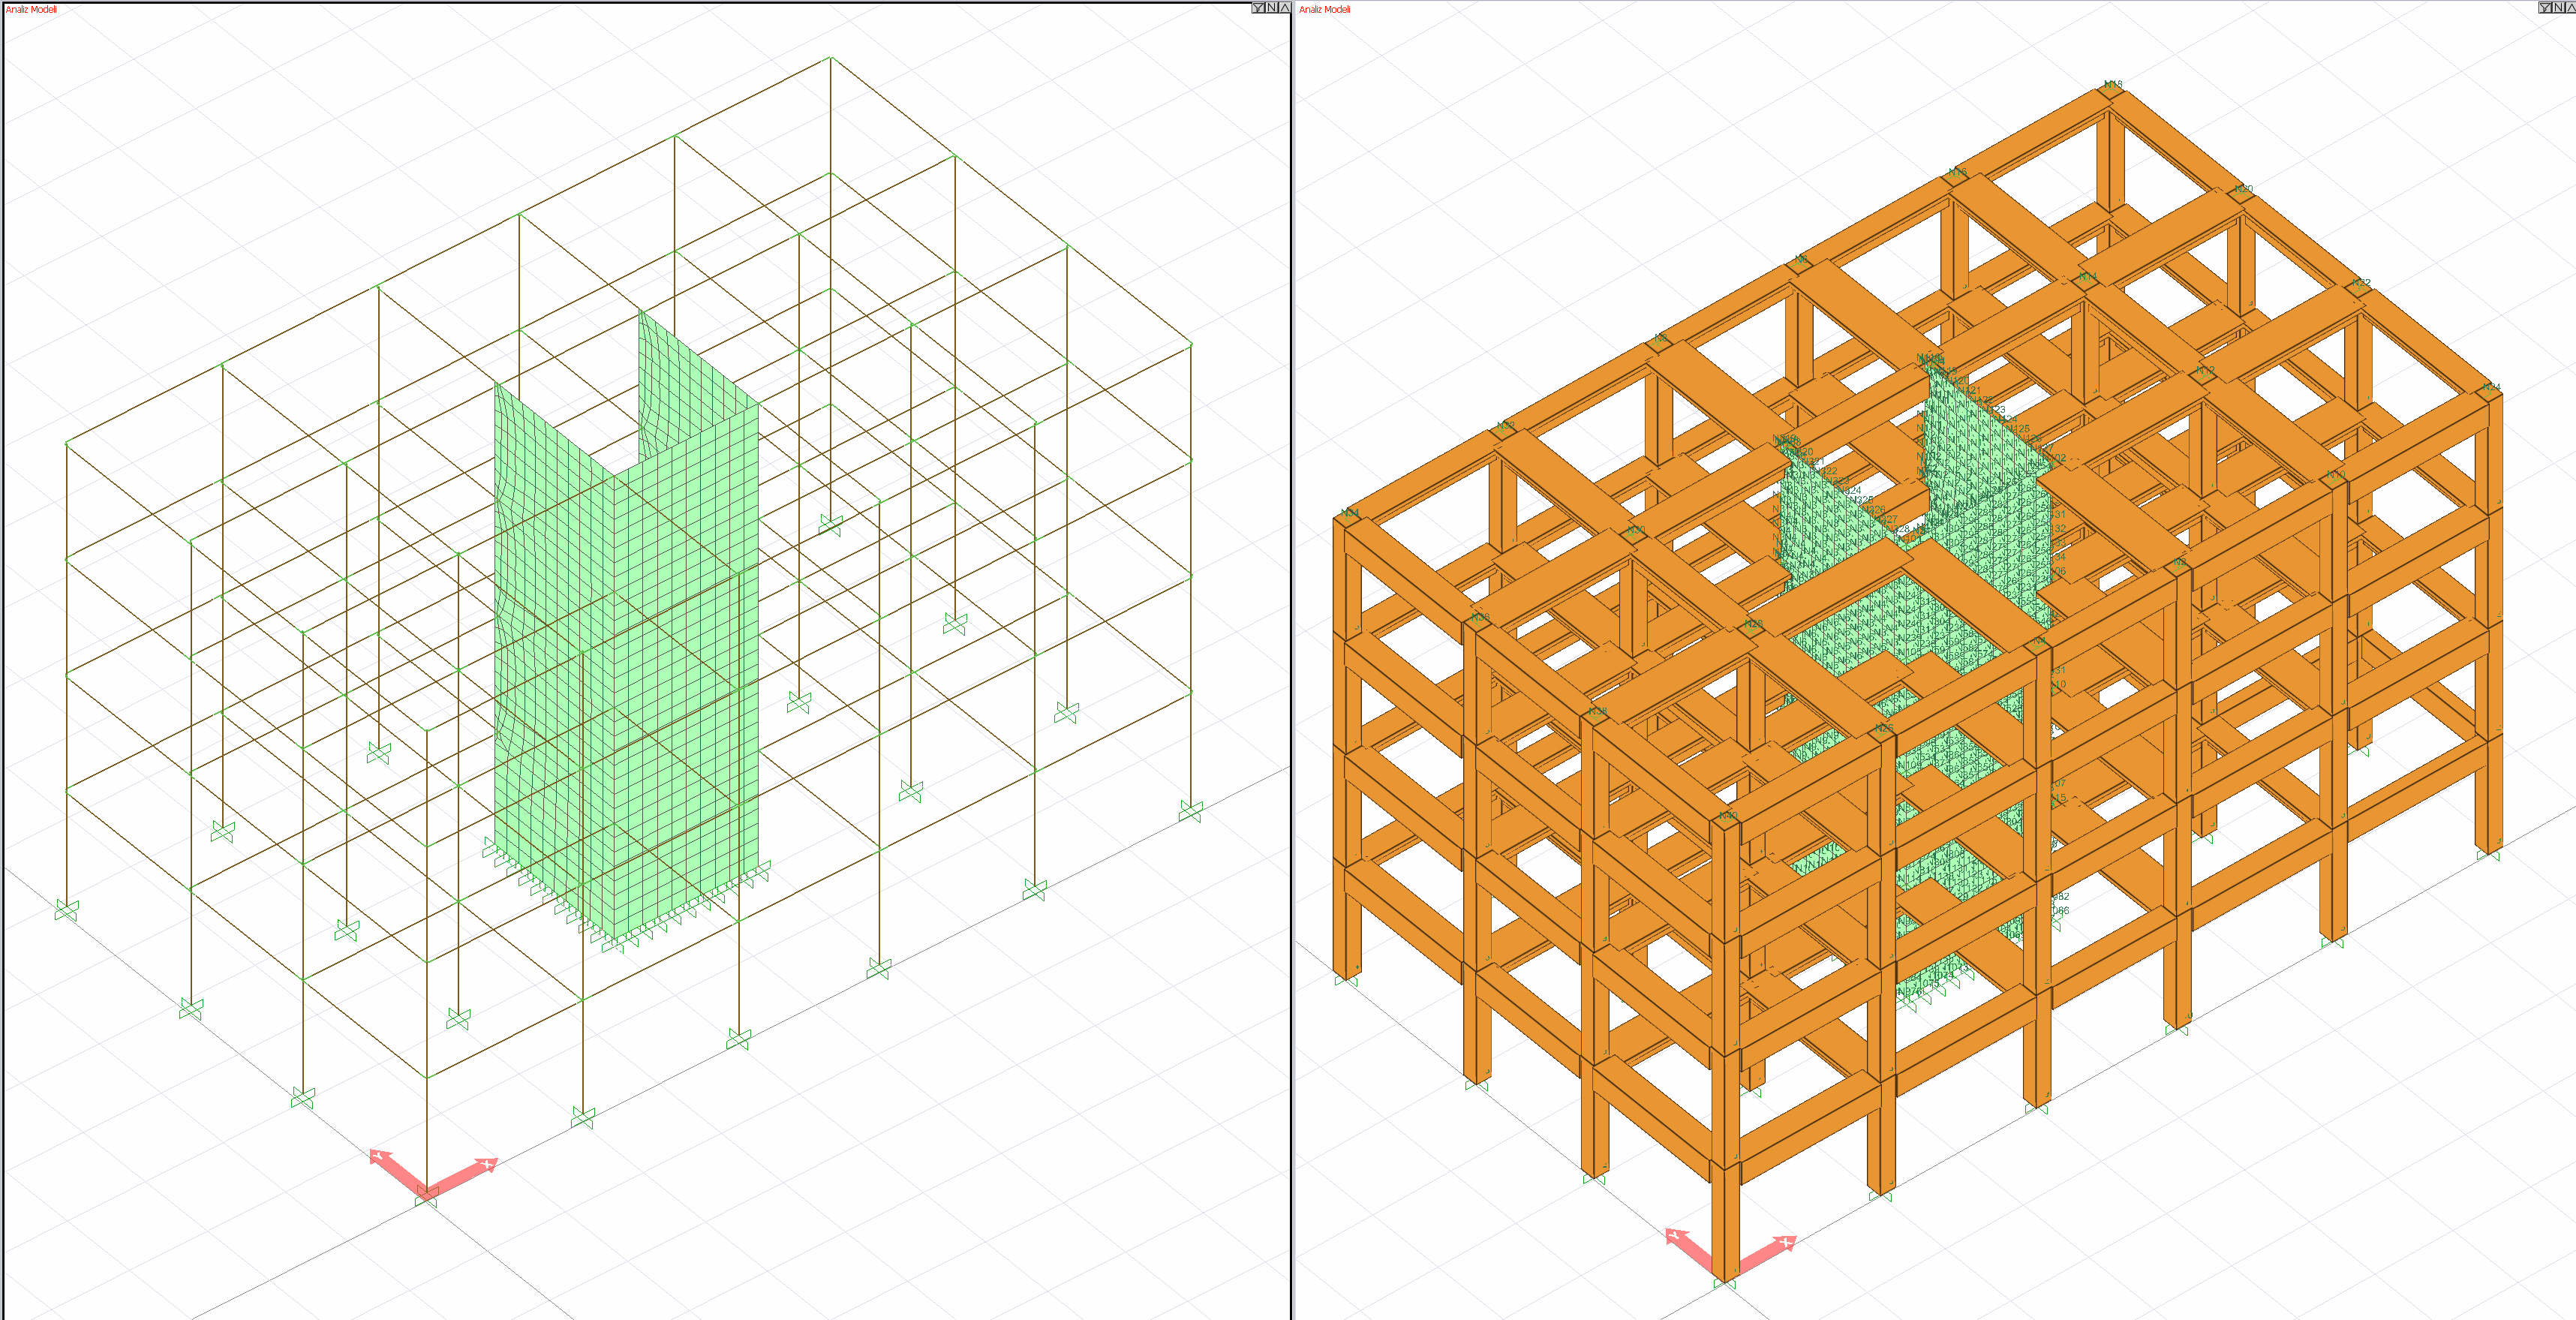Open the filter icon in left viewport

click(x=1258, y=8)
